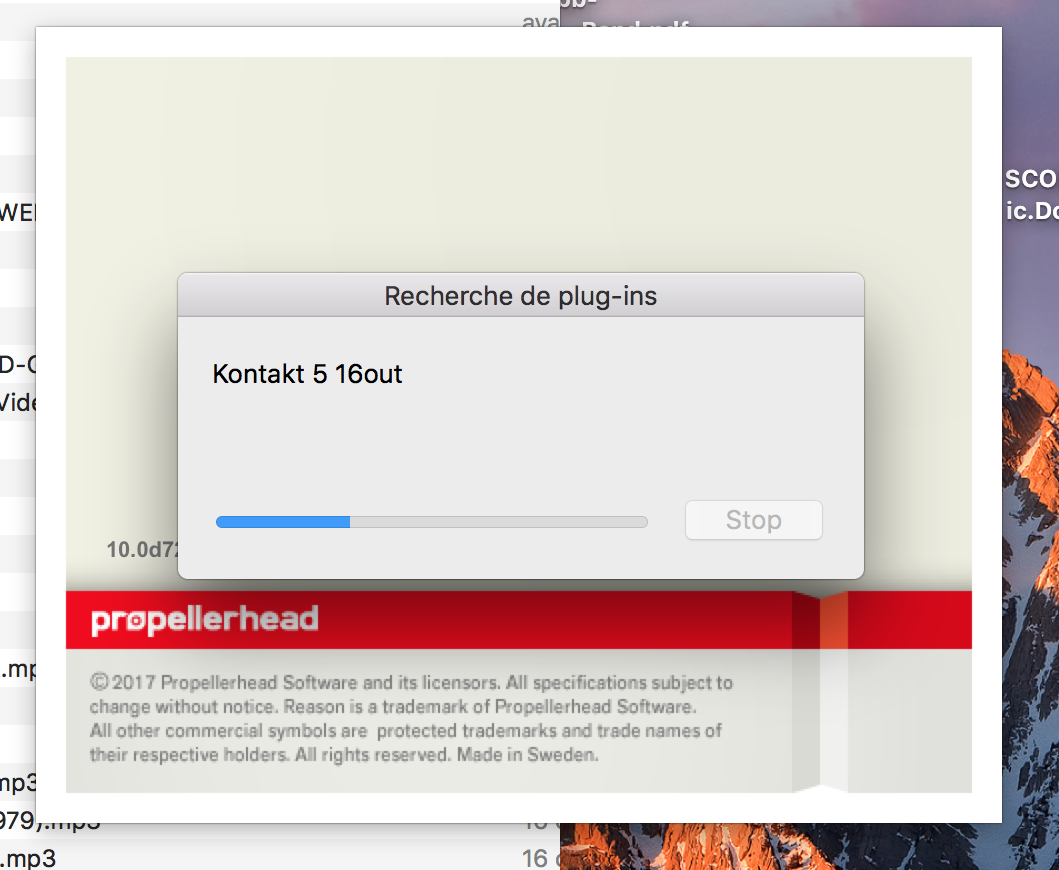Screen dimensions: 1059x870
Task: Click the plug-in scan progress bar
Action: pos(432,521)
